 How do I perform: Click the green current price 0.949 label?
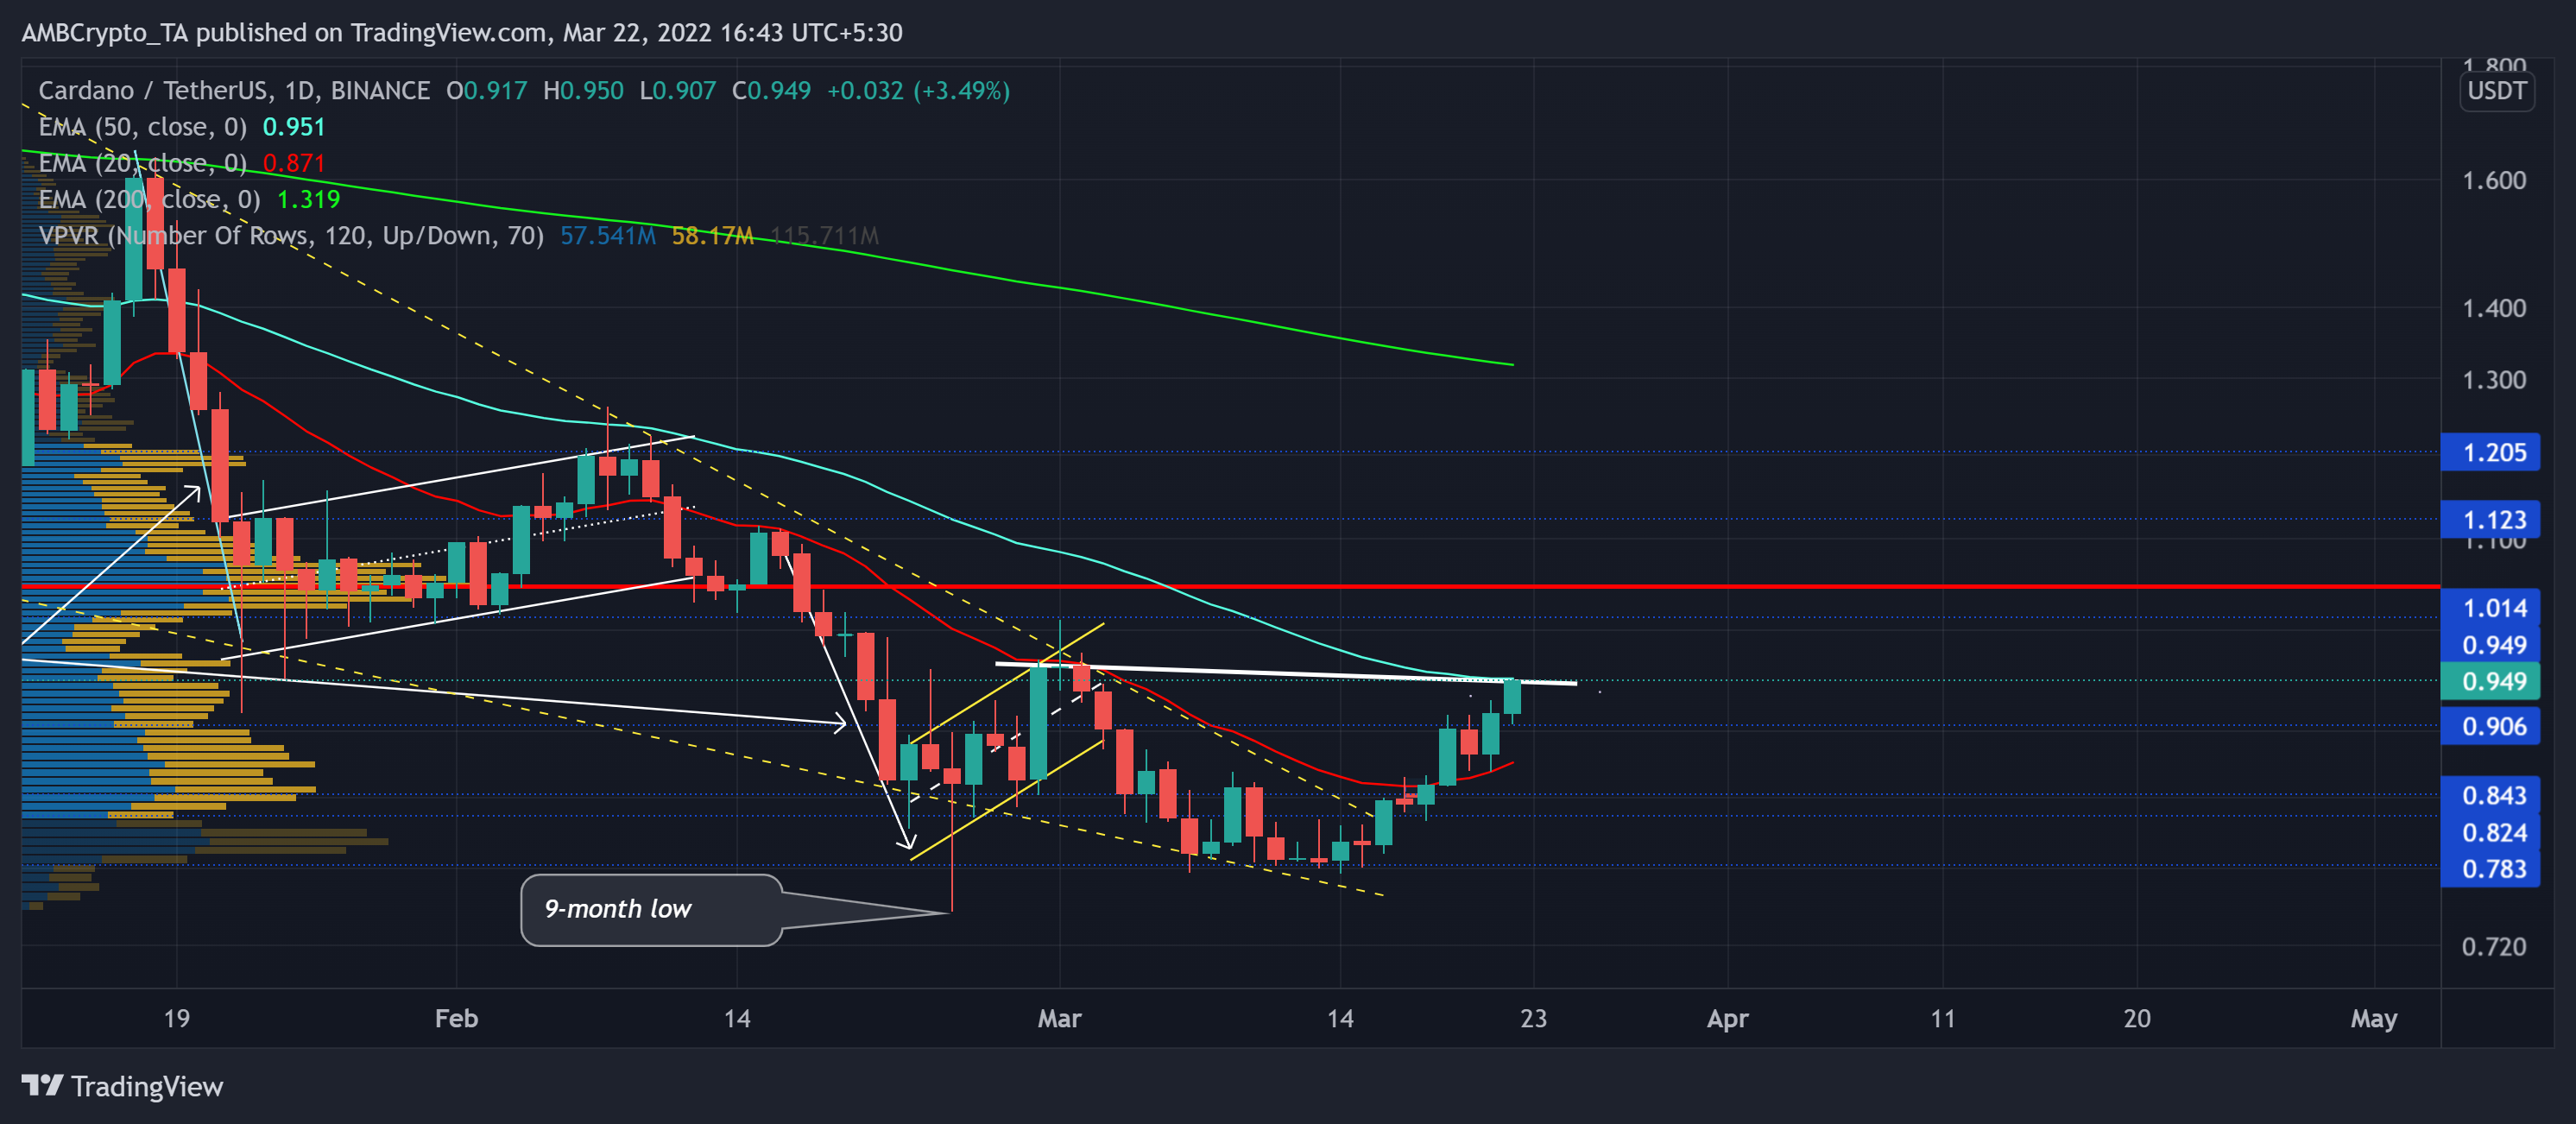pos(2489,681)
